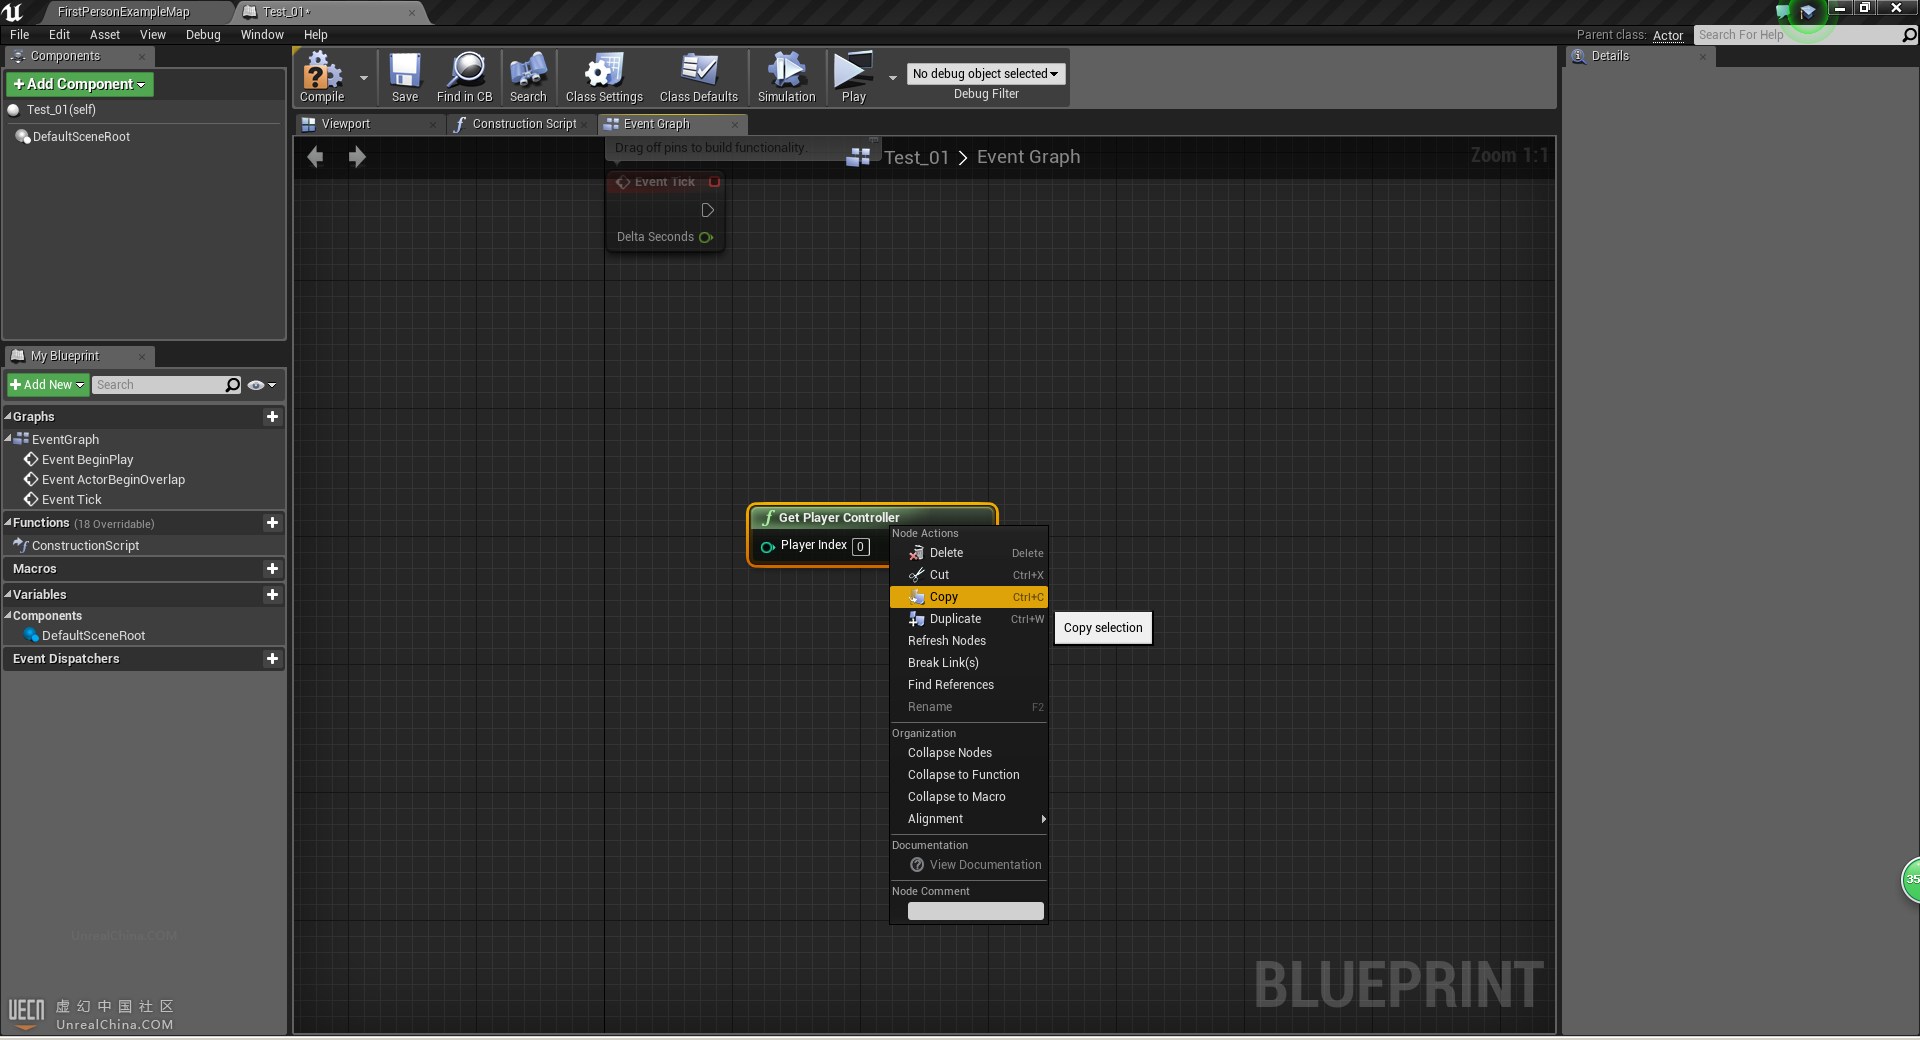Navigate back with the left arrow
Viewport: 1920px width, 1040px height.
316,157
